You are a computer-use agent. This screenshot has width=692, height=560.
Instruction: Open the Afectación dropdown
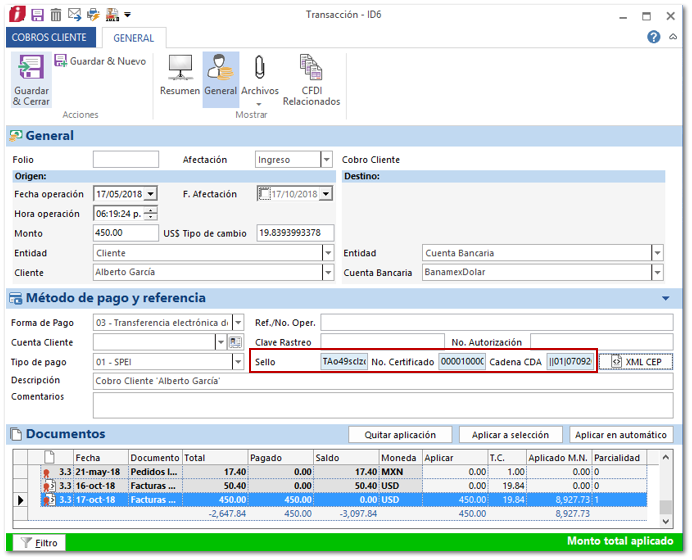point(326,160)
